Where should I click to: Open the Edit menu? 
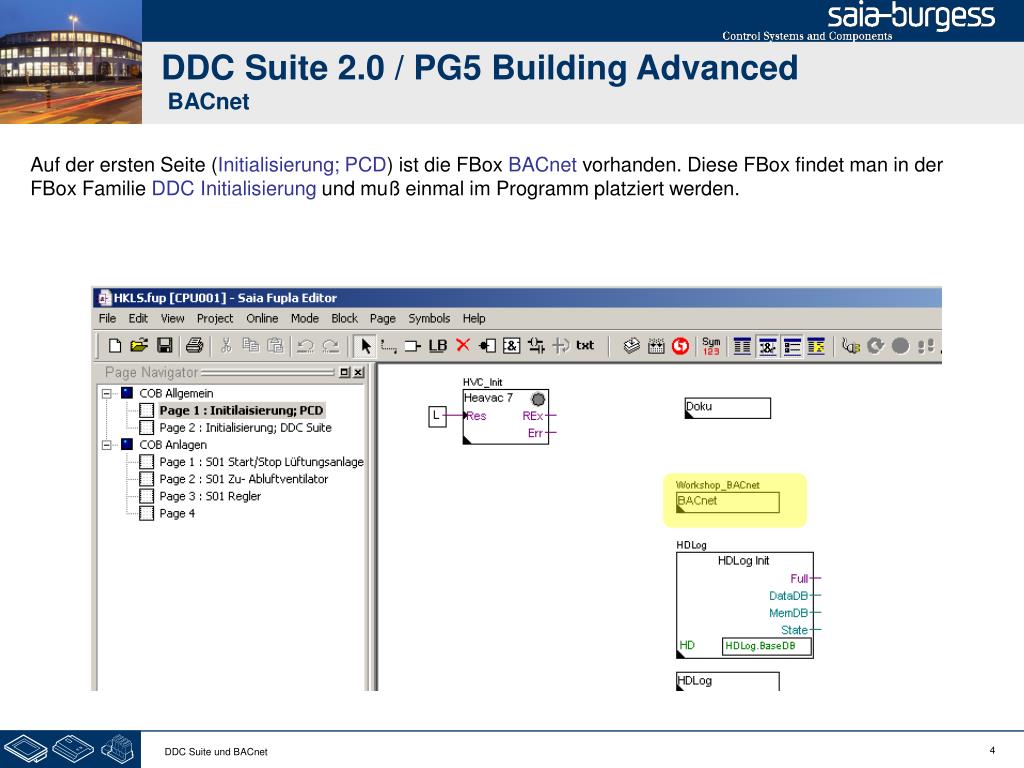(138, 318)
